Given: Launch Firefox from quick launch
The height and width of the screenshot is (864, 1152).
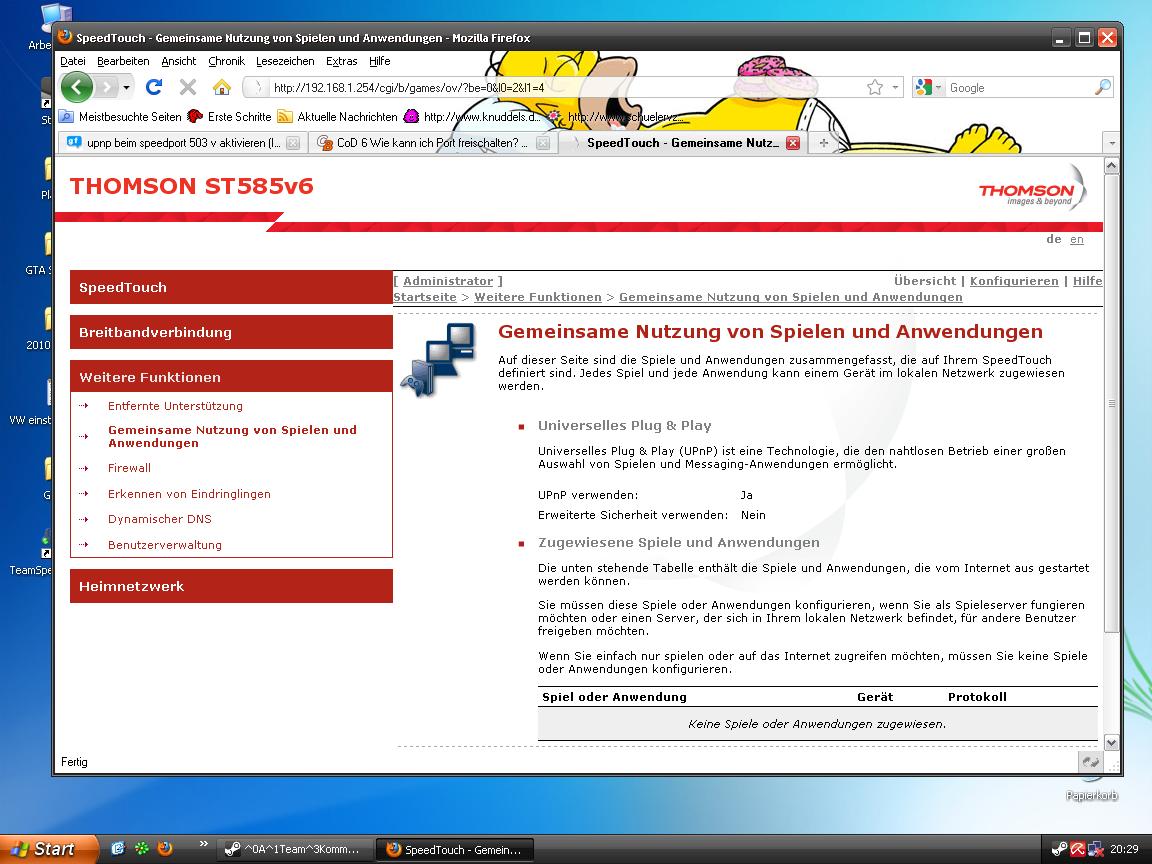Looking at the screenshot, I should coord(165,849).
